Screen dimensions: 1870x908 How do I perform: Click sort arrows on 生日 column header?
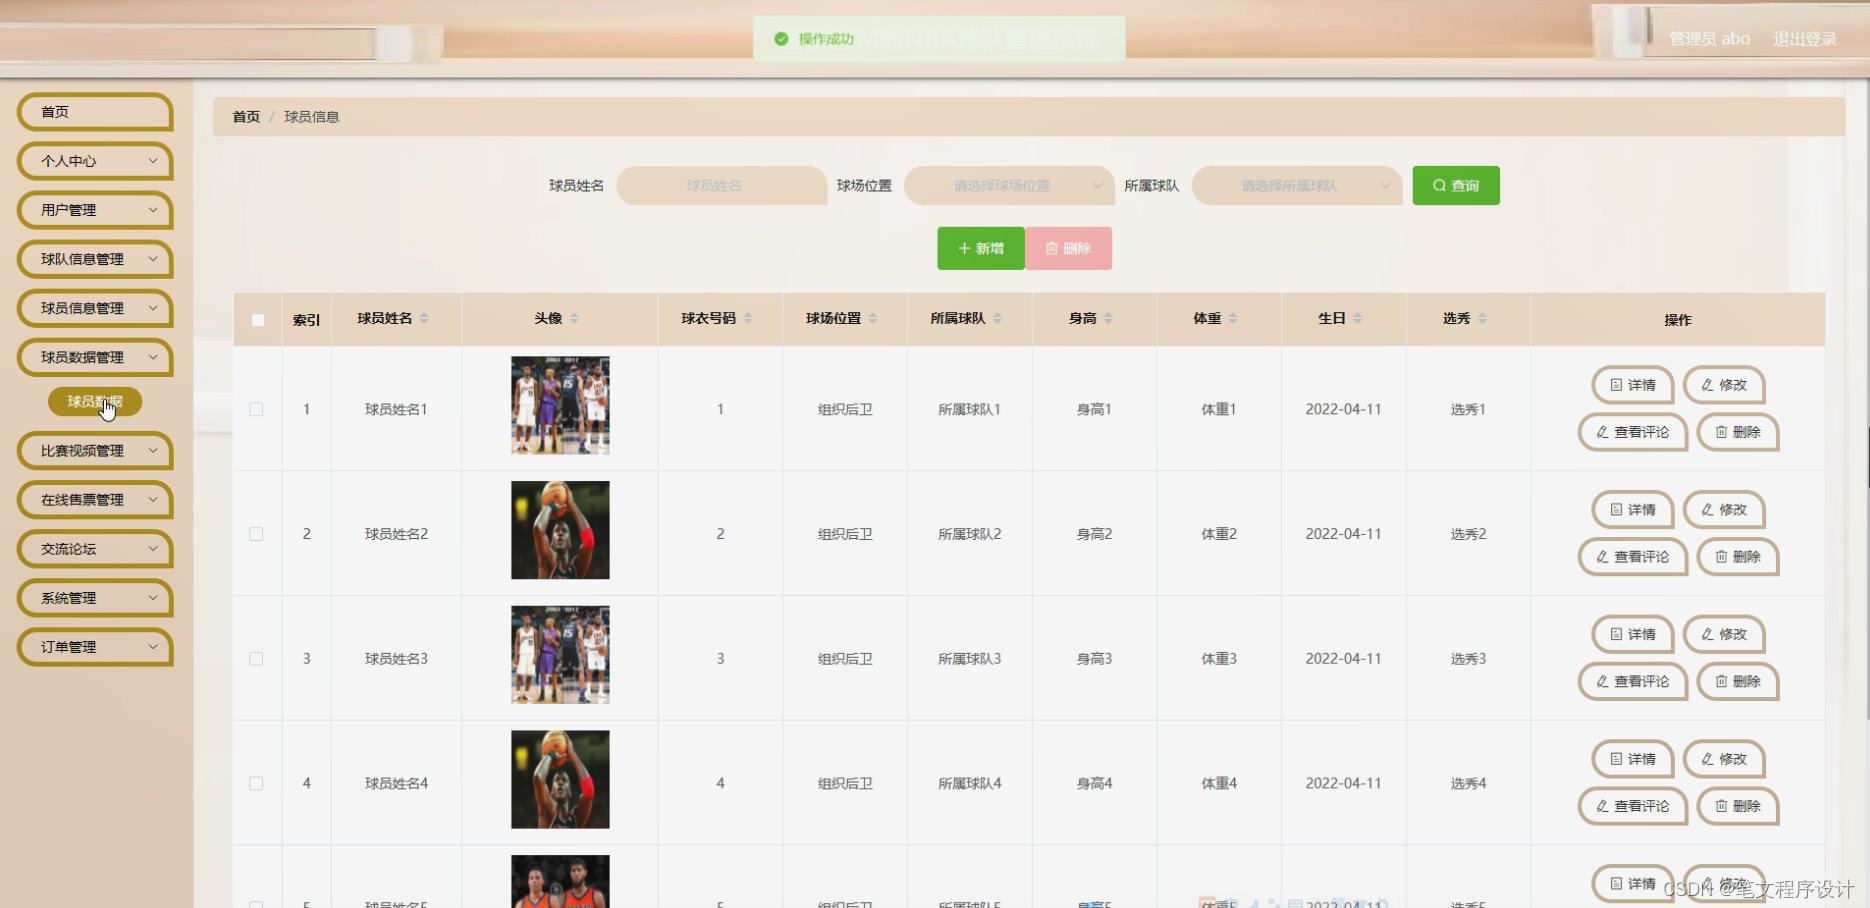coord(1357,318)
